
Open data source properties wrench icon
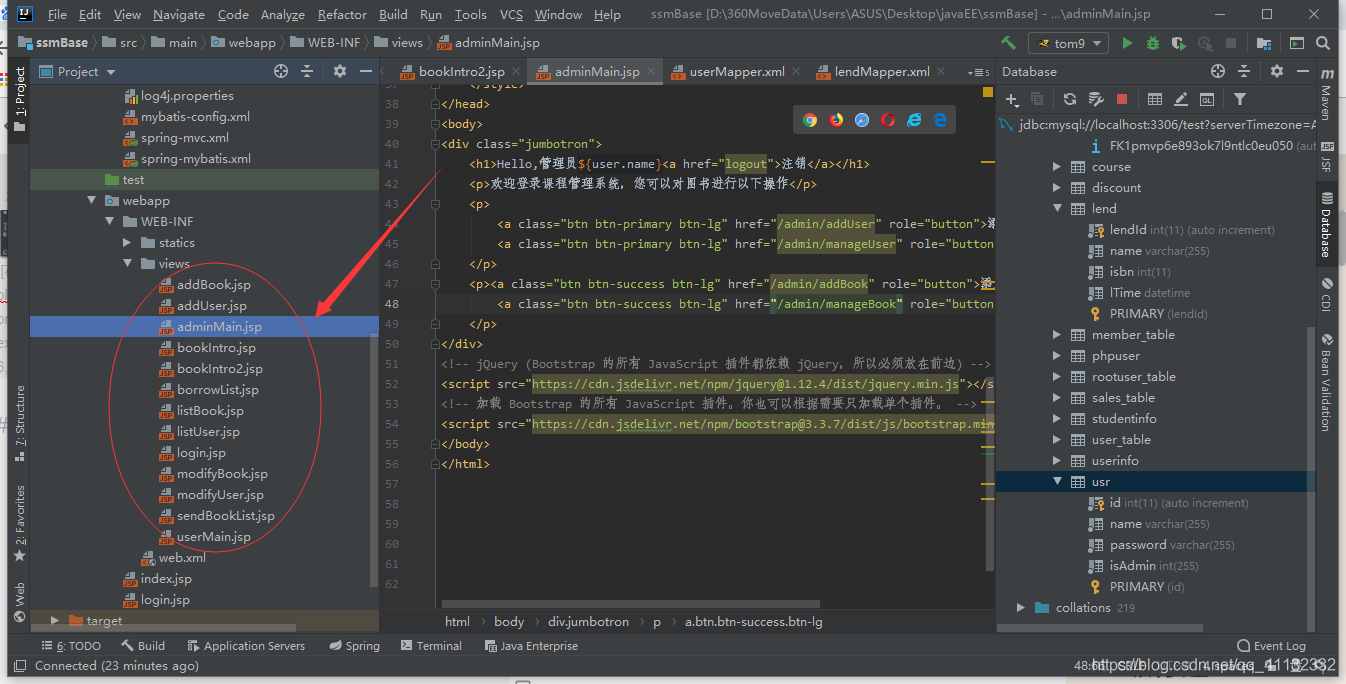point(1096,99)
